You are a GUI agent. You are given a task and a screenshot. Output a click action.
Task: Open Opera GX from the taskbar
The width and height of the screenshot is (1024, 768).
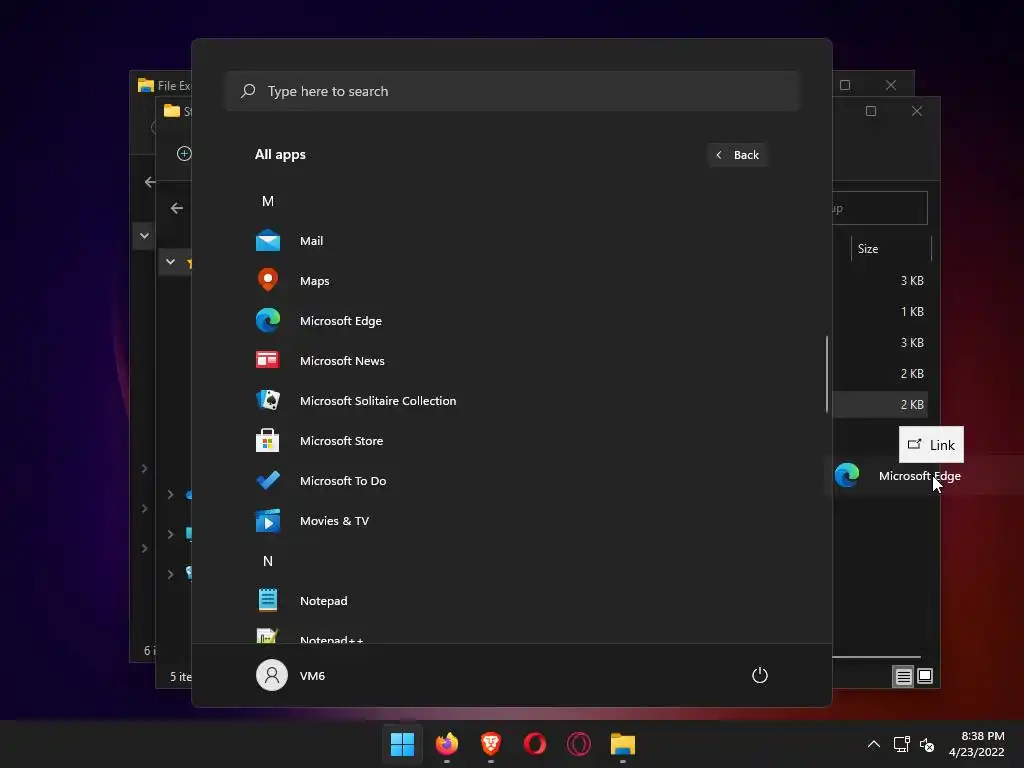click(x=579, y=744)
